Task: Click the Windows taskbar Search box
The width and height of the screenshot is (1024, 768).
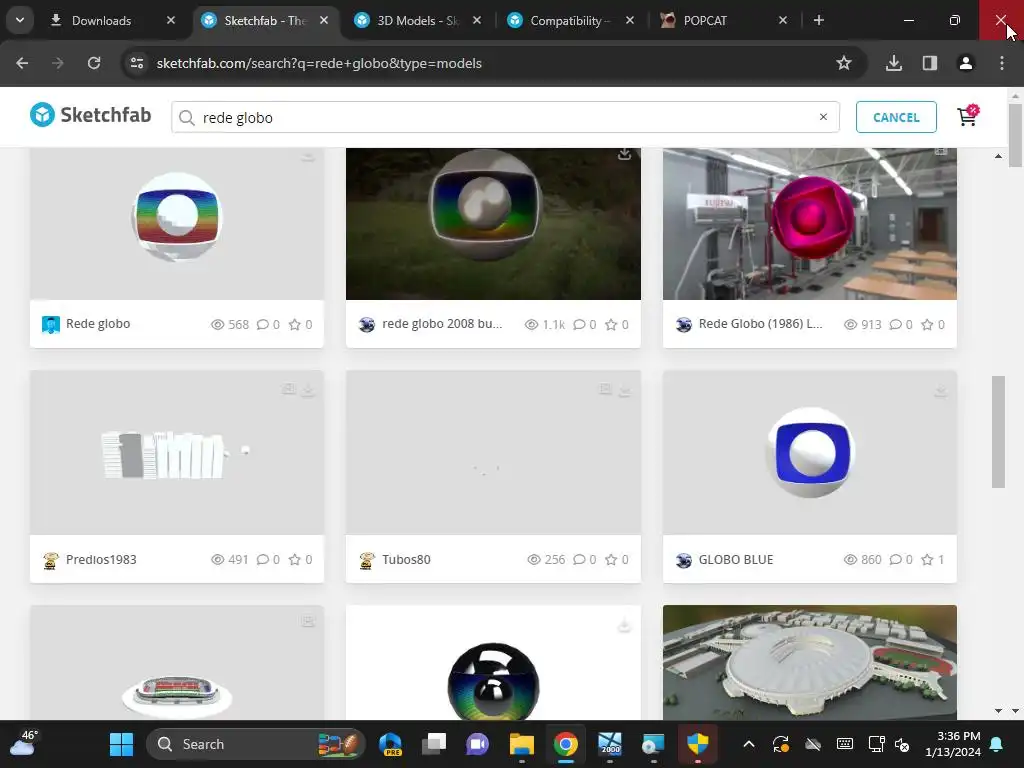Action: click(x=255, y=744)
